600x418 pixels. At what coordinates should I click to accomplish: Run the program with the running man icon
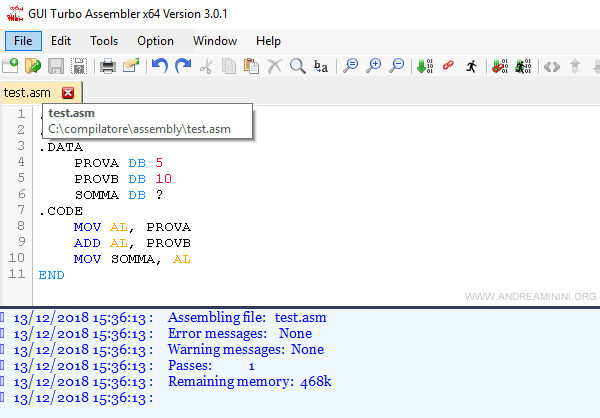pyautogui.click(x=472, y=66)
